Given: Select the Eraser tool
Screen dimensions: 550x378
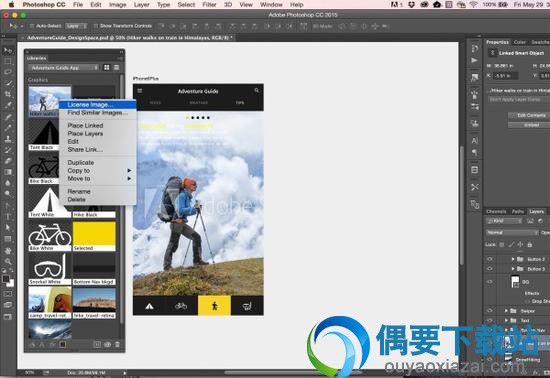Looking at the screenshot, I should click(x=7, y=161).
